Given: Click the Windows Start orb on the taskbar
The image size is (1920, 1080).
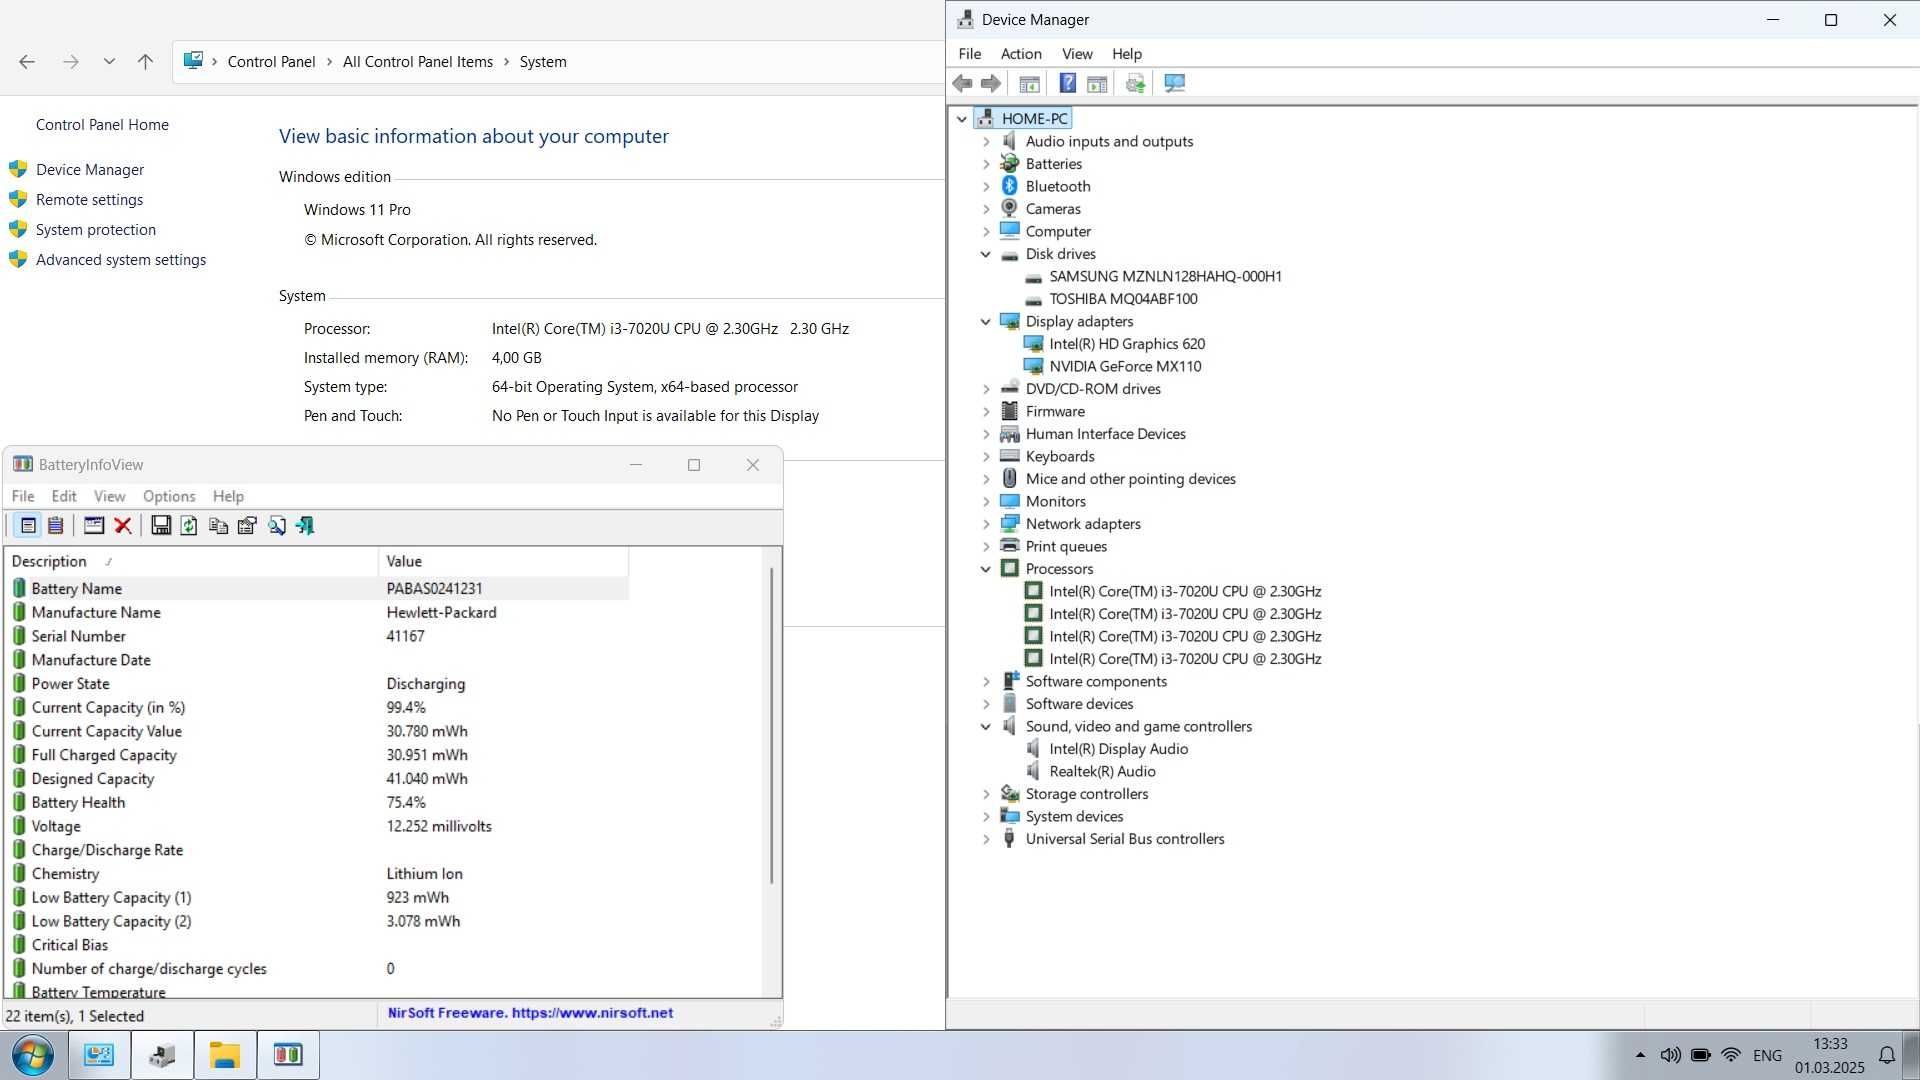Looking at the screenshot, I should click(x=33, y=1055).
